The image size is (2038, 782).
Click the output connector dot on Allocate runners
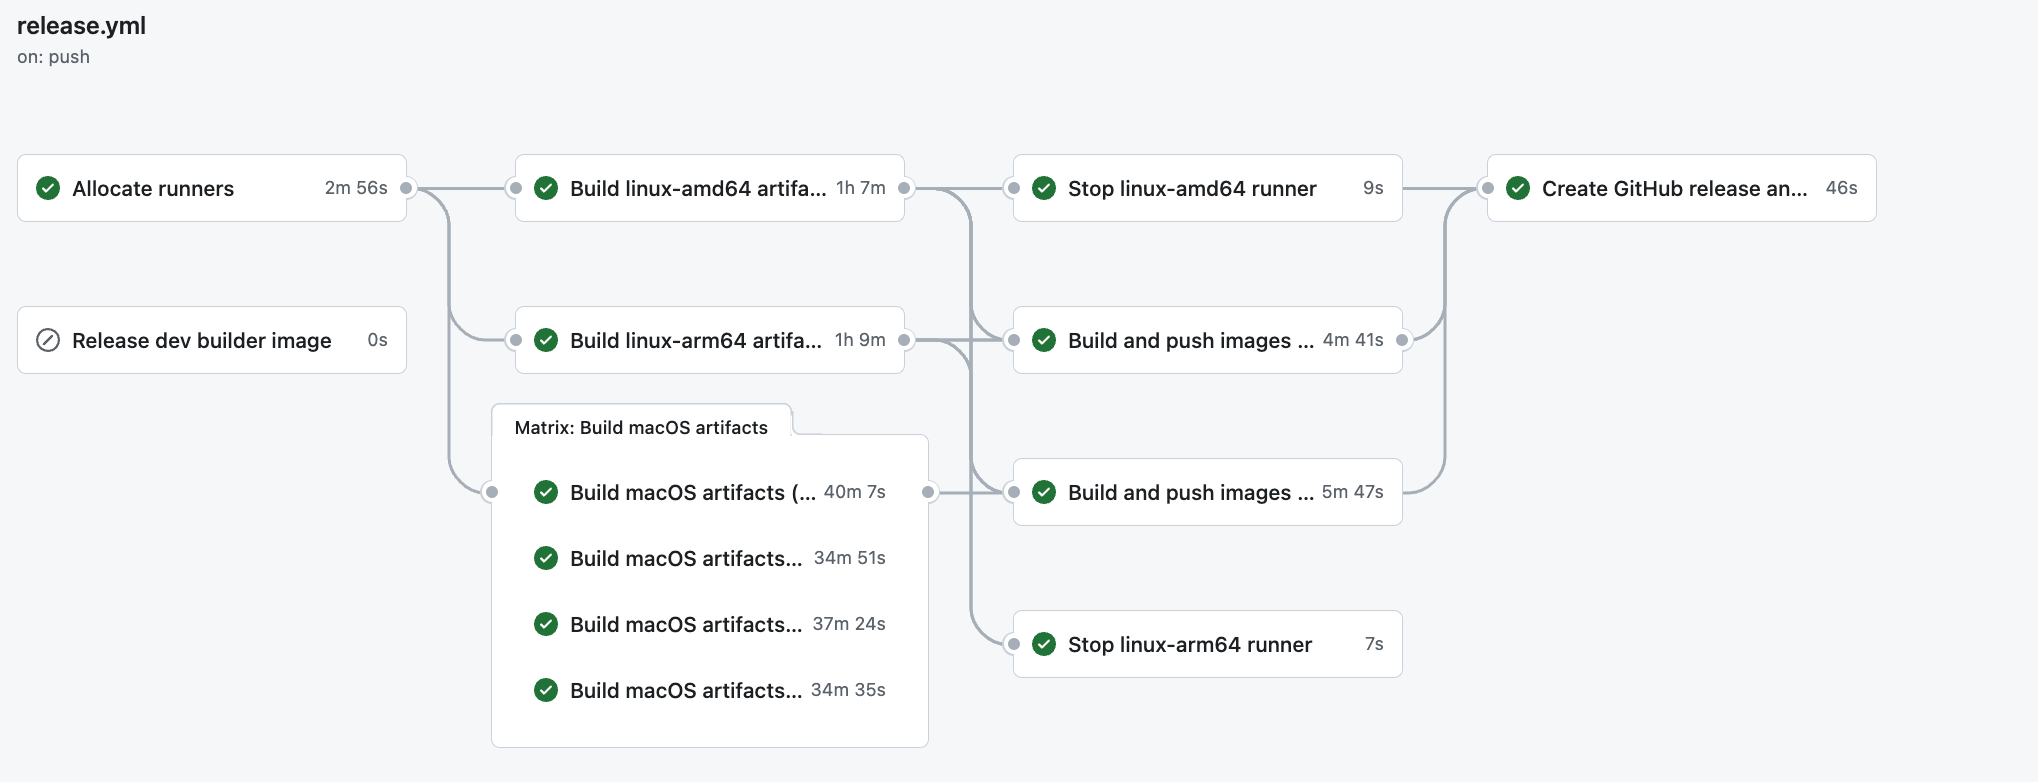(406, 188)
